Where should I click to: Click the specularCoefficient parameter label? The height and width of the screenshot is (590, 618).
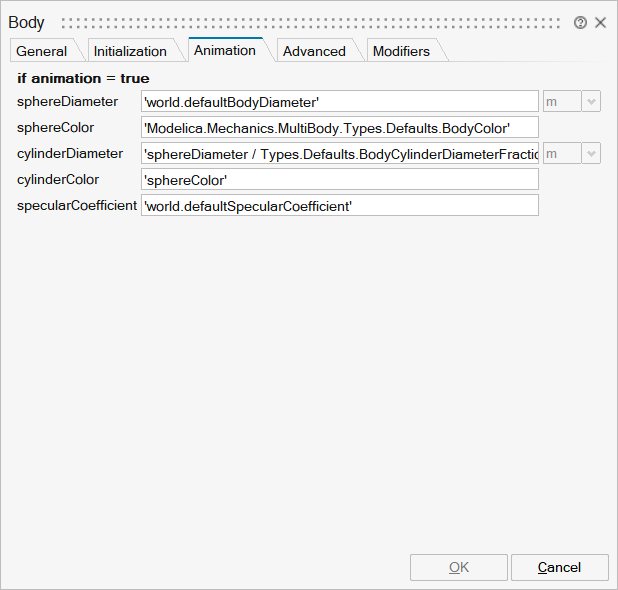pos(77,205)
